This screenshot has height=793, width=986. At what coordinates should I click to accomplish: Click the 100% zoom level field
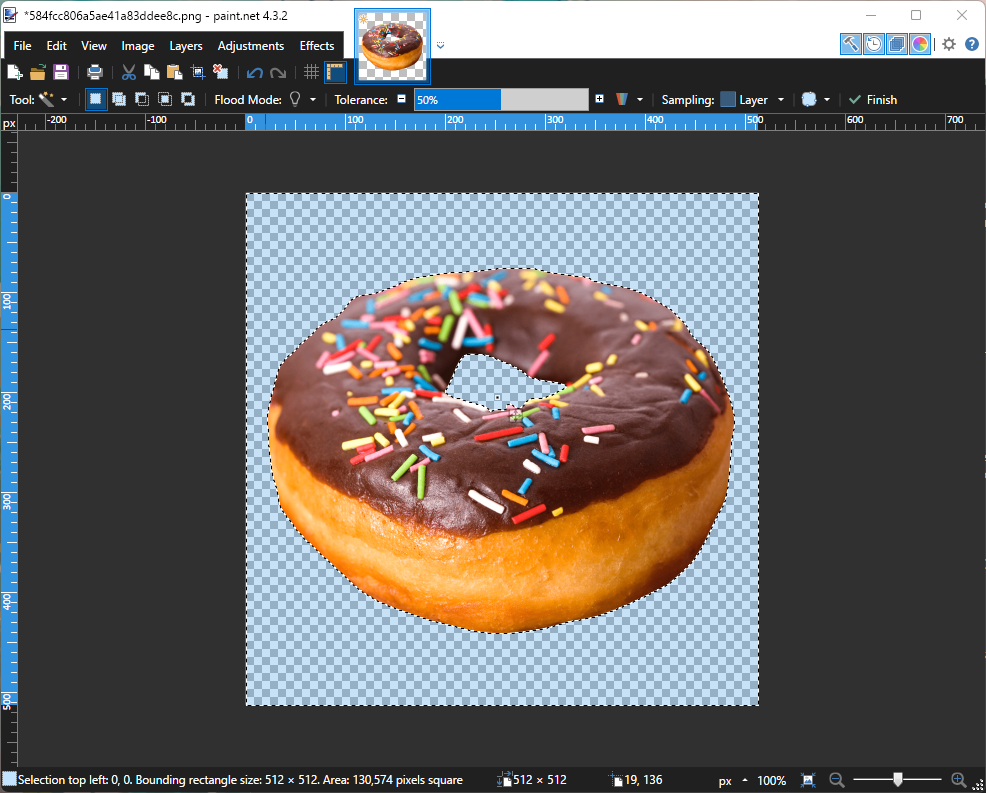pyautogui.click(x=772, y=780)
